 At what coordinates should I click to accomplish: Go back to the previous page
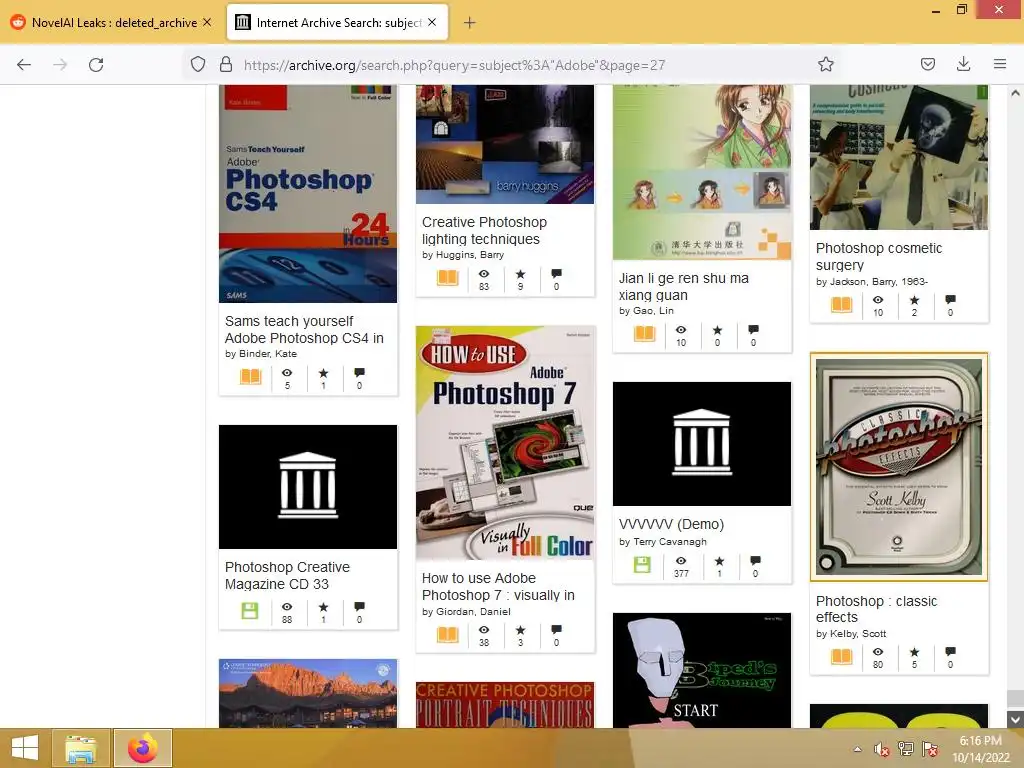click(24, 65)
